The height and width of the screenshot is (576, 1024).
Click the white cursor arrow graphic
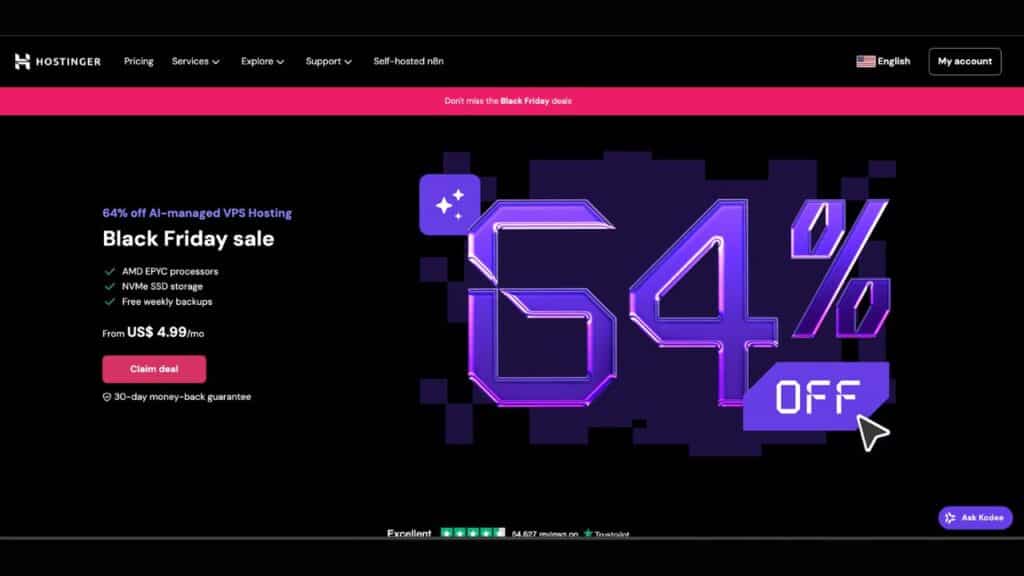872,432
